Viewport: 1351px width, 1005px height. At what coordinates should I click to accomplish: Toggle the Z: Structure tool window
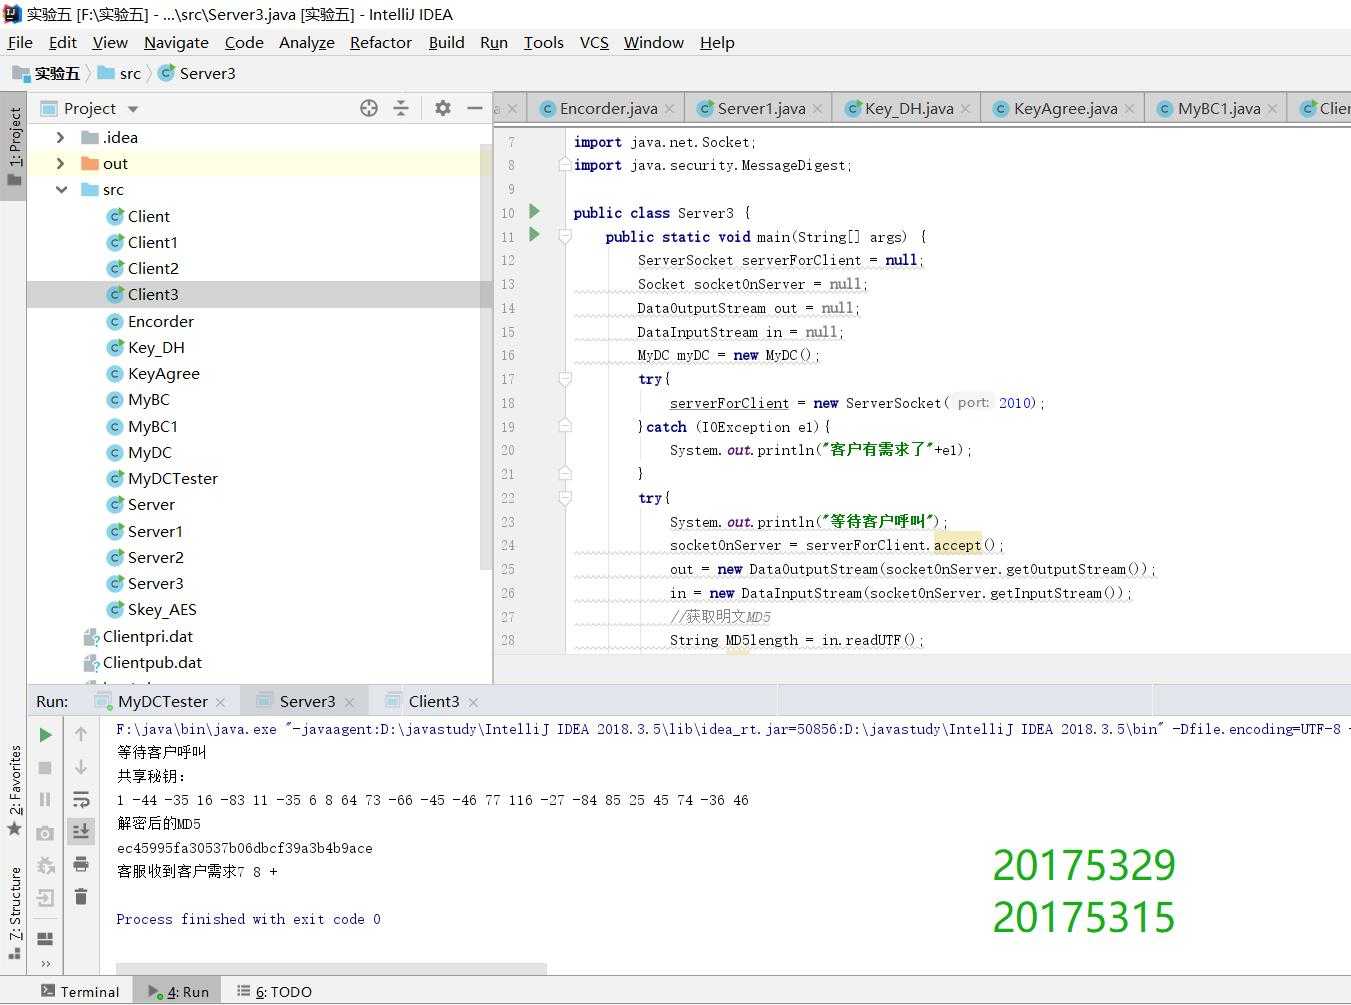point(14,913)
